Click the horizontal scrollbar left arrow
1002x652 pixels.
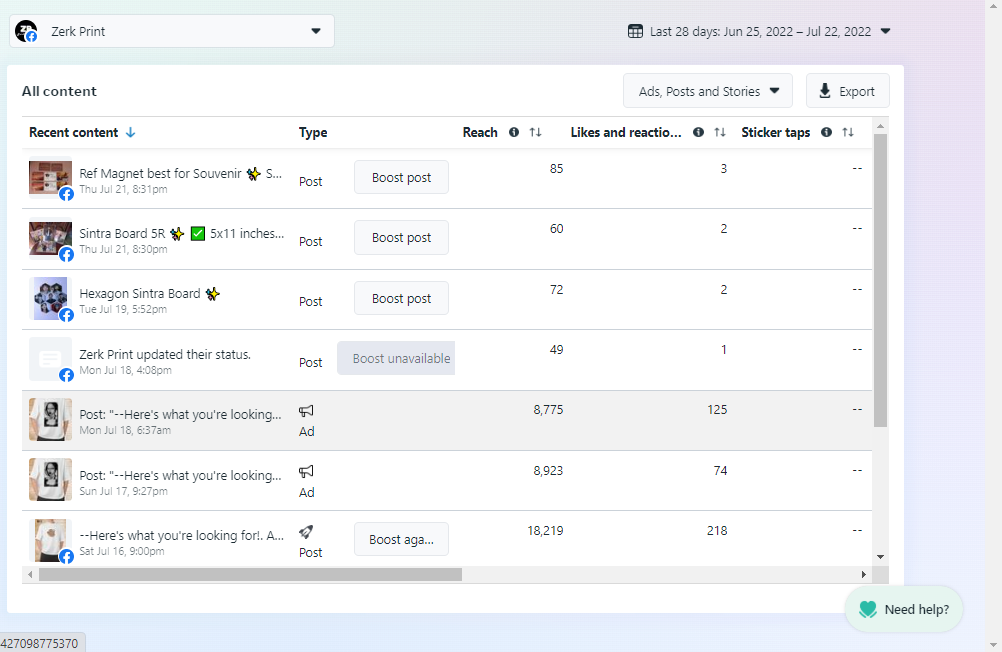[30, 575]
